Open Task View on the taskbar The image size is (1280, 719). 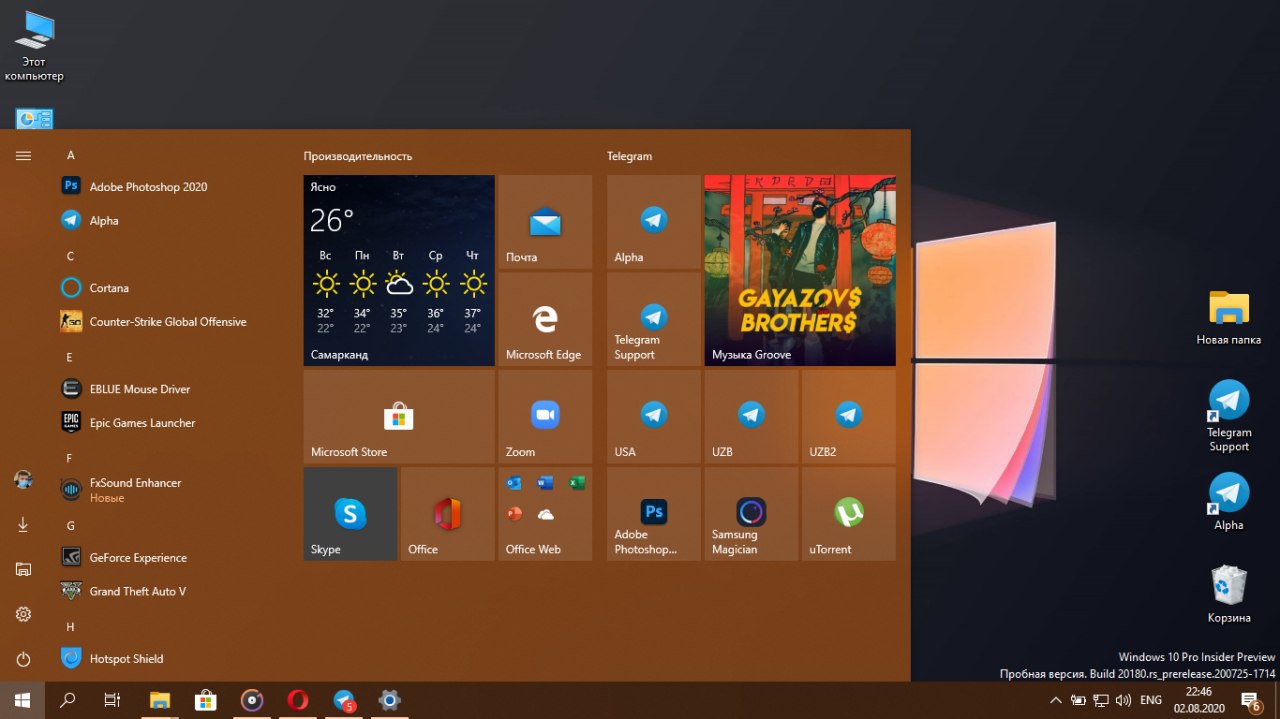[113, 700]
